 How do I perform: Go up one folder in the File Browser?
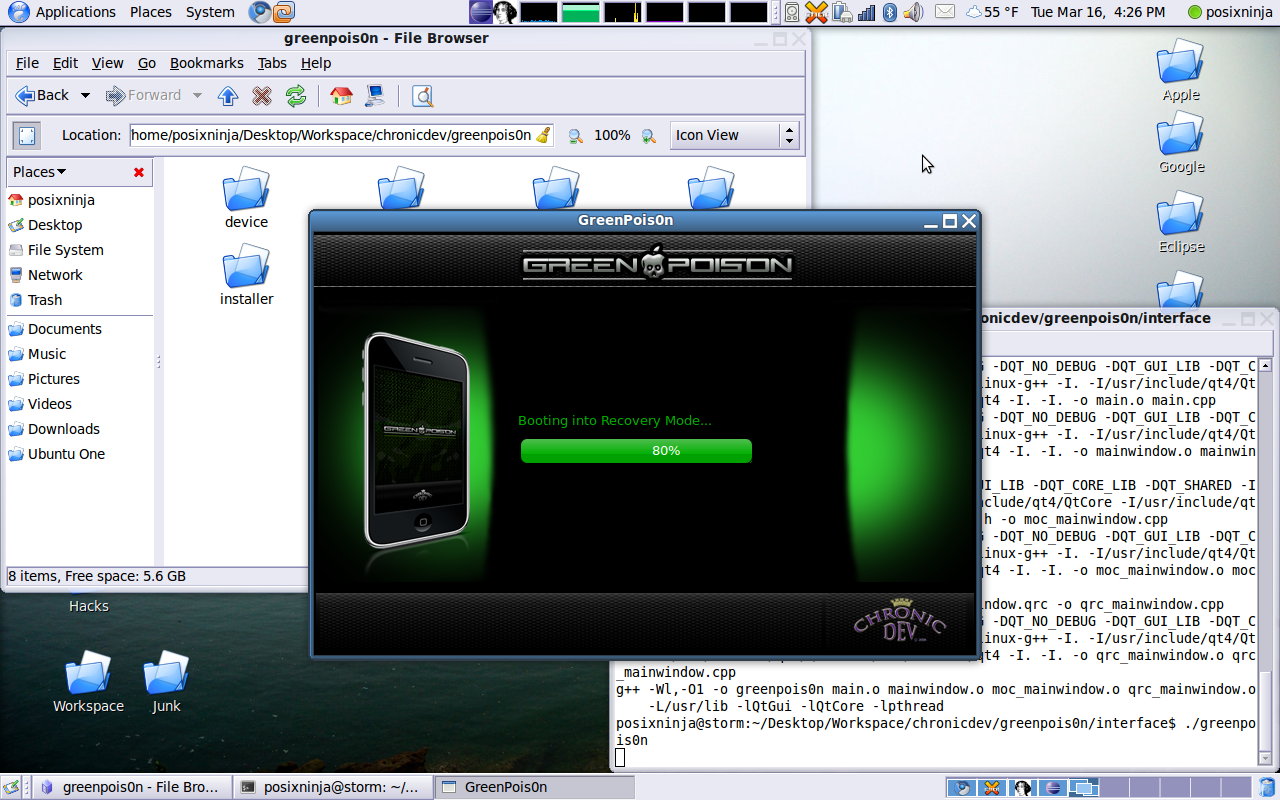pyautogui.click(x=228, y=96)
